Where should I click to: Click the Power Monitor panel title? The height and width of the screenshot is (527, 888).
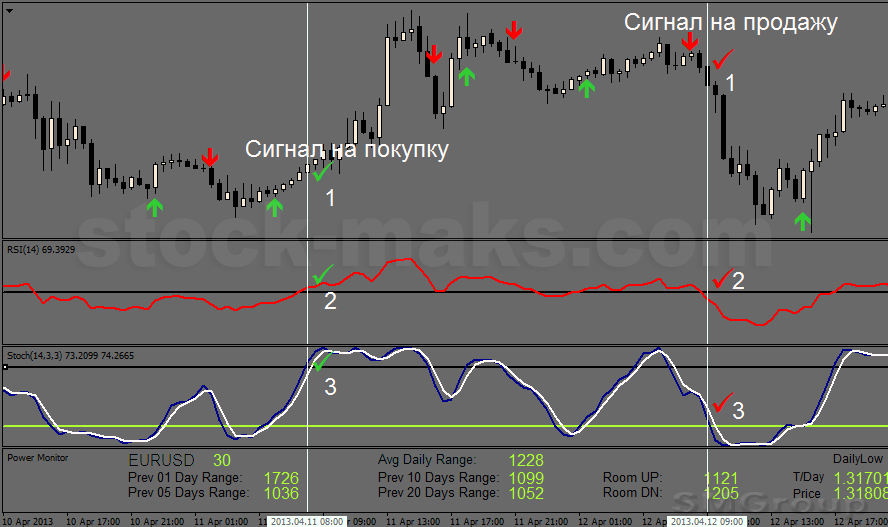(x=36, y=457)
